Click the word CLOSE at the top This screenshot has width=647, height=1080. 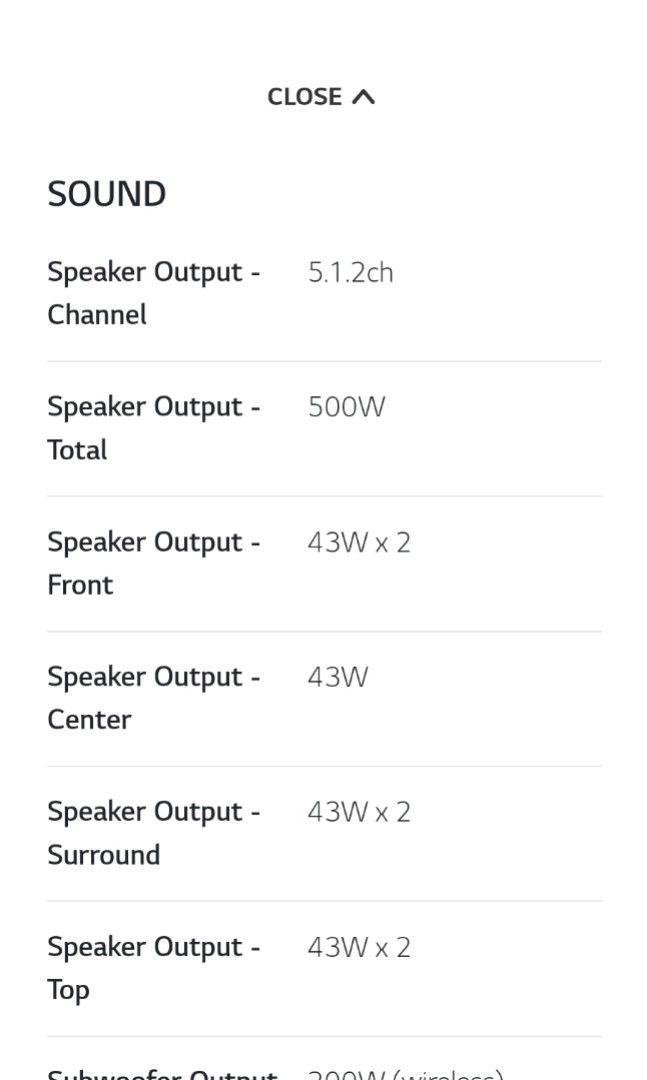point(306,96)
